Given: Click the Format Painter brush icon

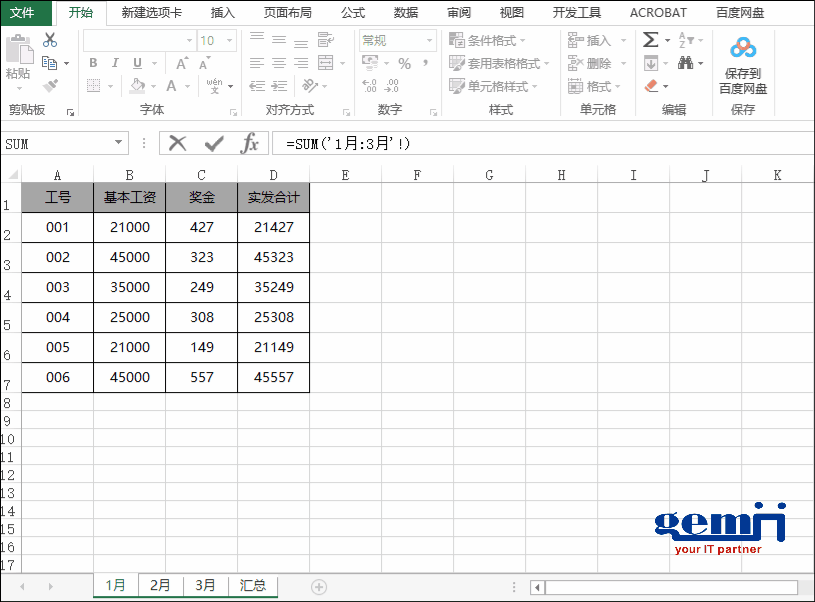Looking at the screenshot, I should (50, 86).
